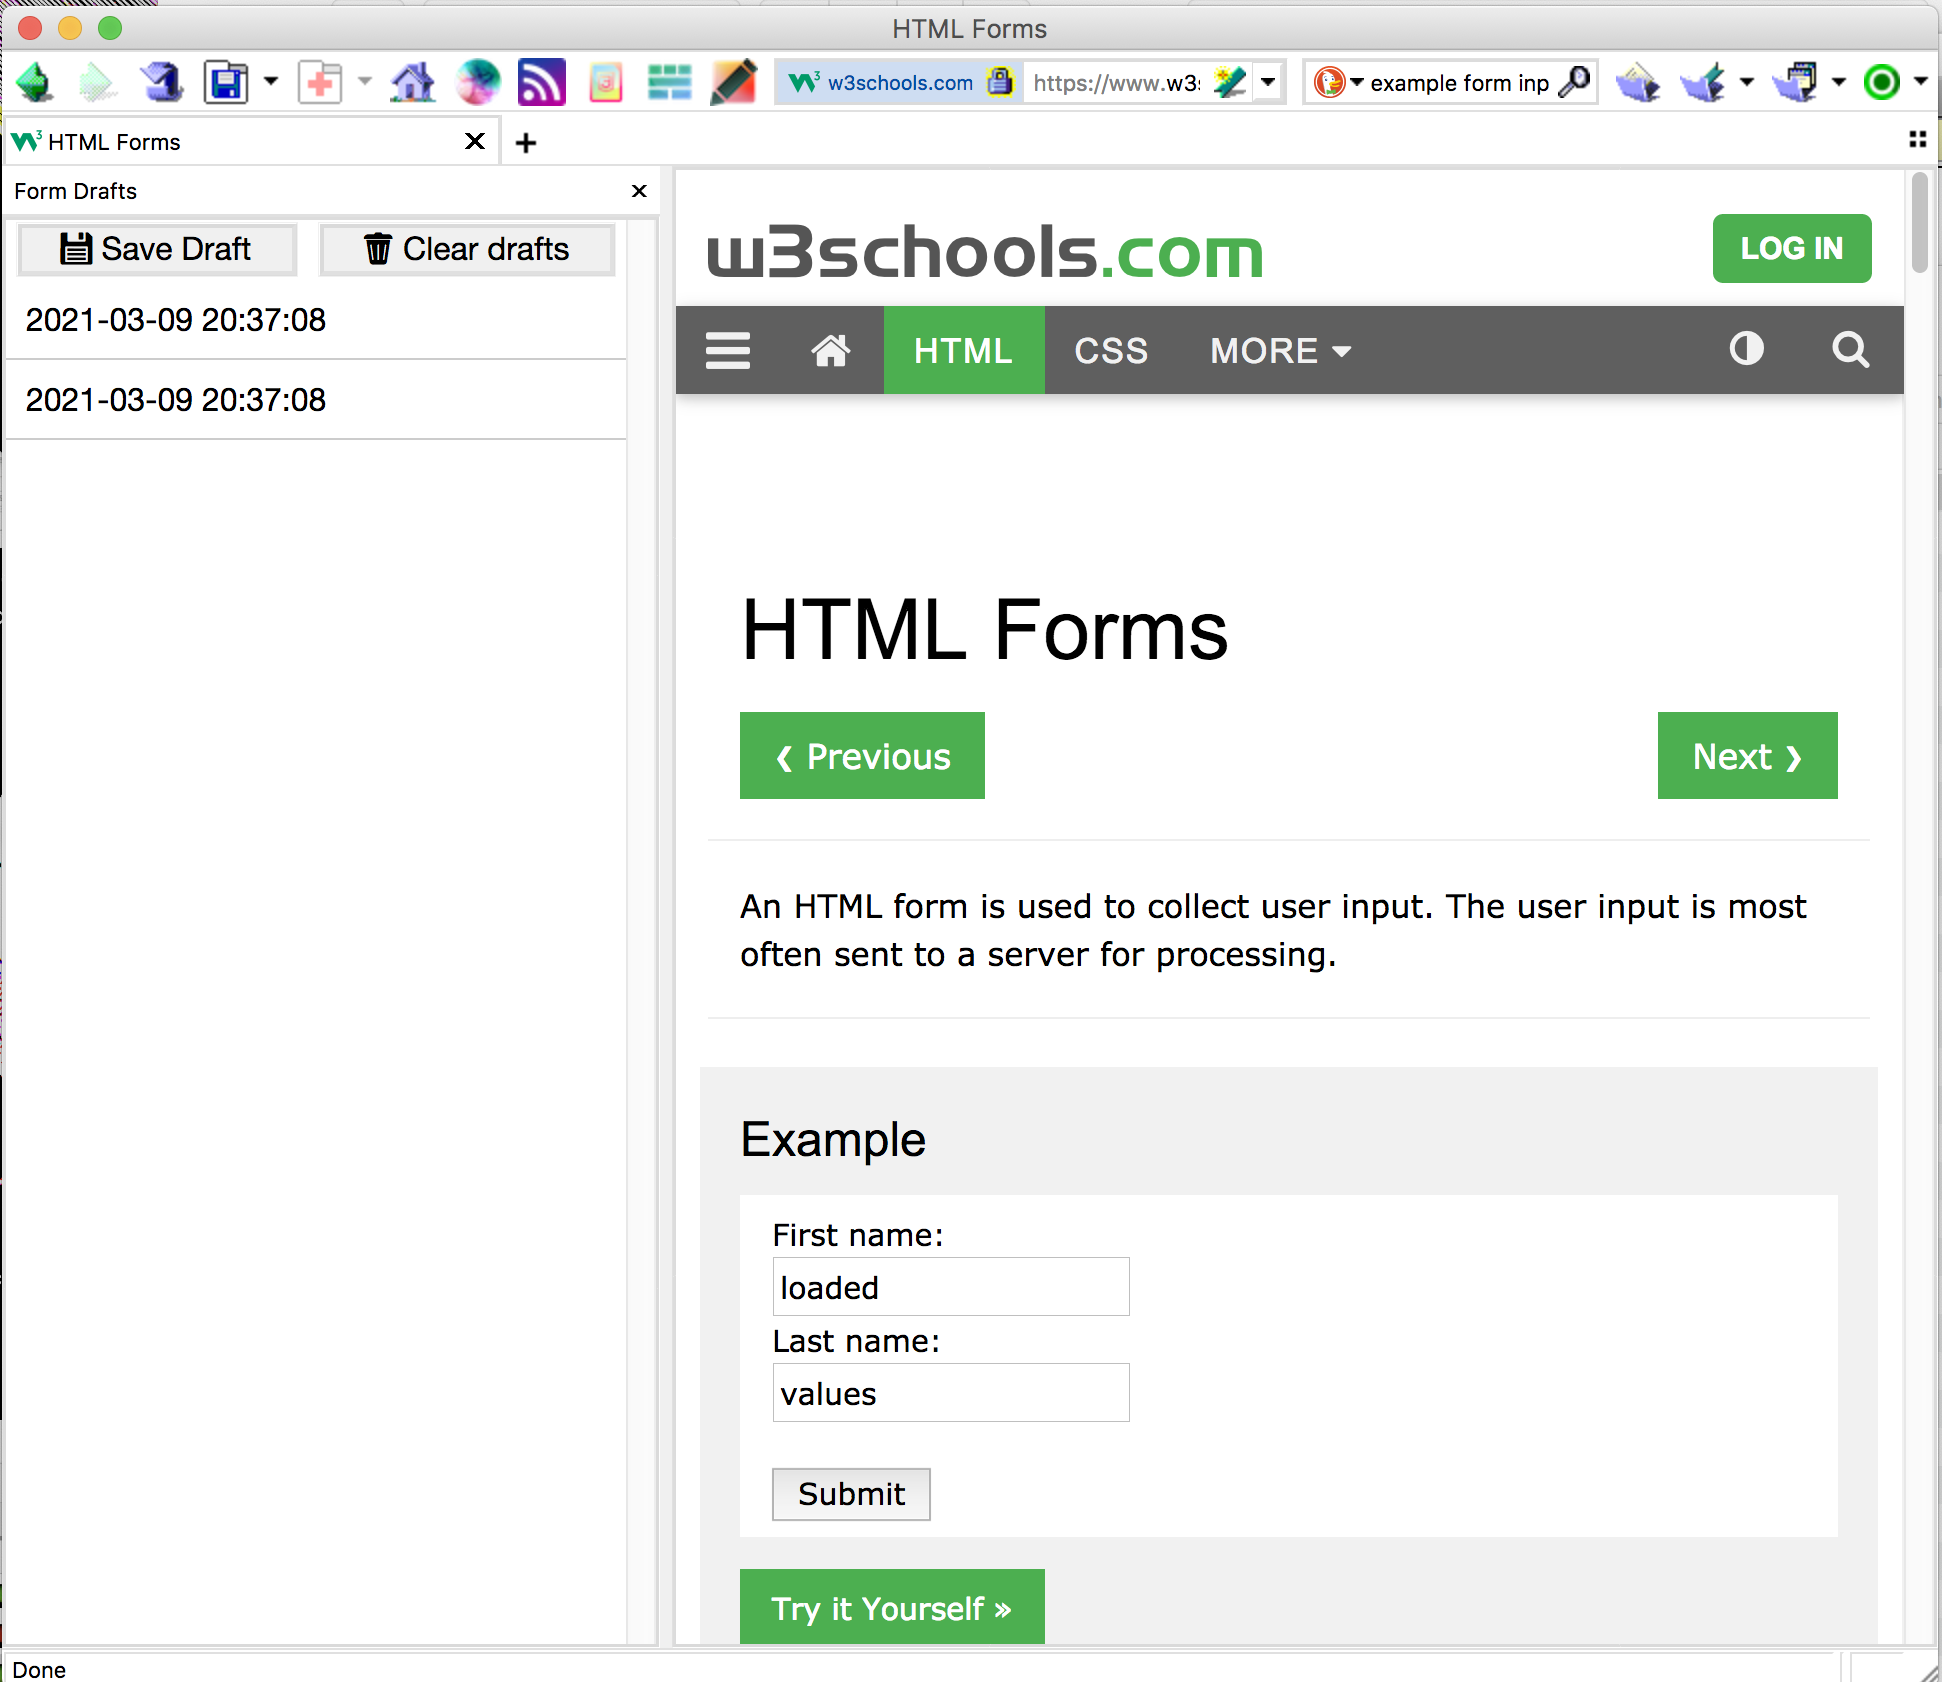The height and width of the screenshot is (1682, 1942).
Task: Click the blue 3D arrow toolbar icon
Action: [161, 82]
